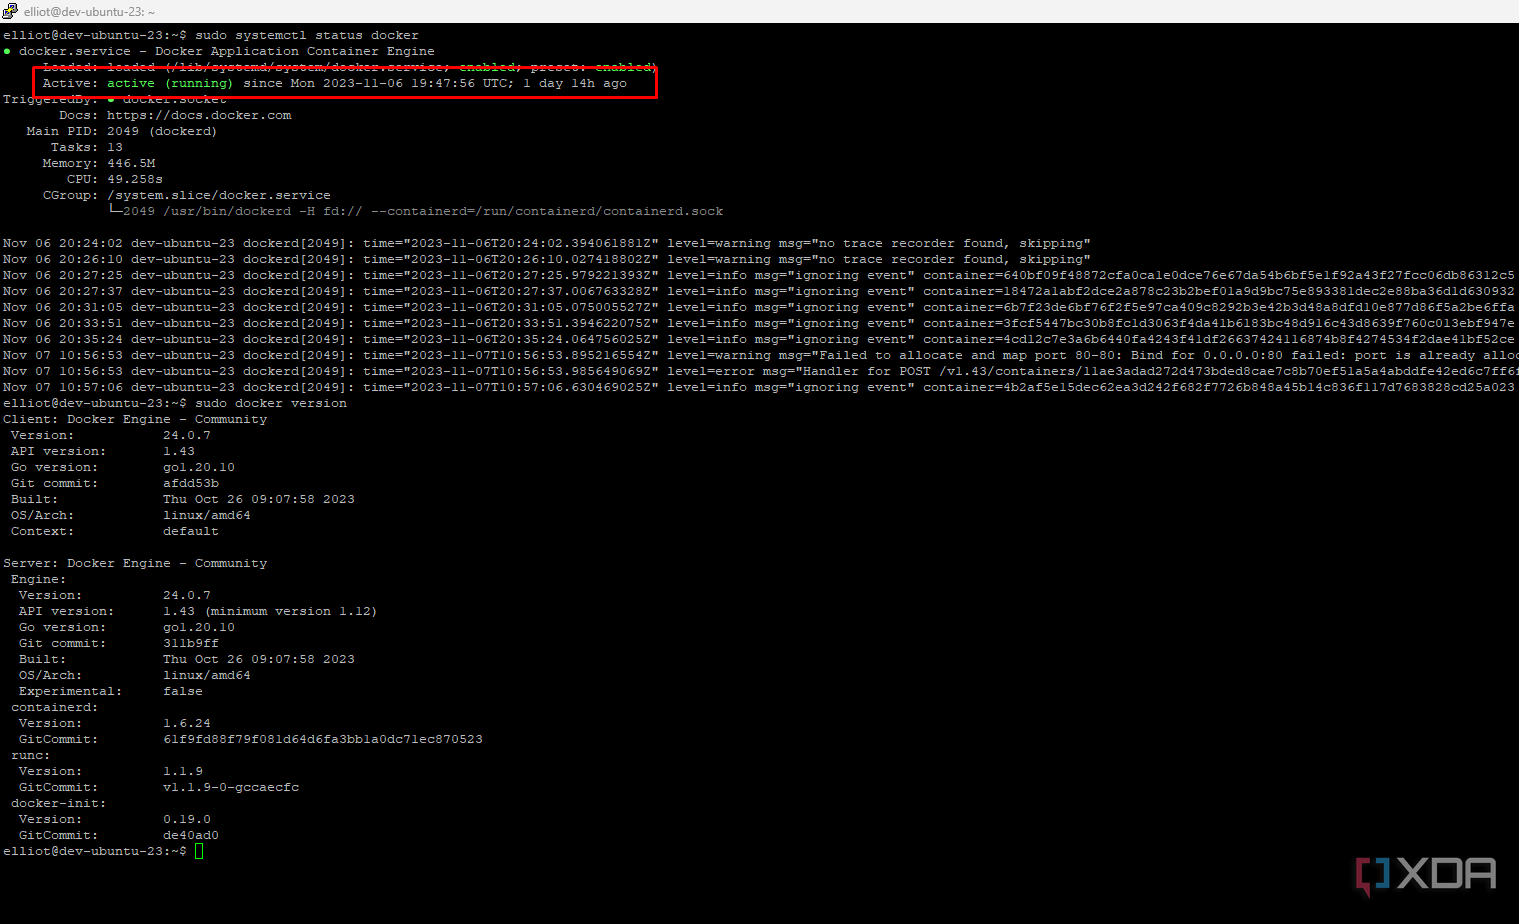Click the PuTTY icon in the title bar

pos(10,11)
